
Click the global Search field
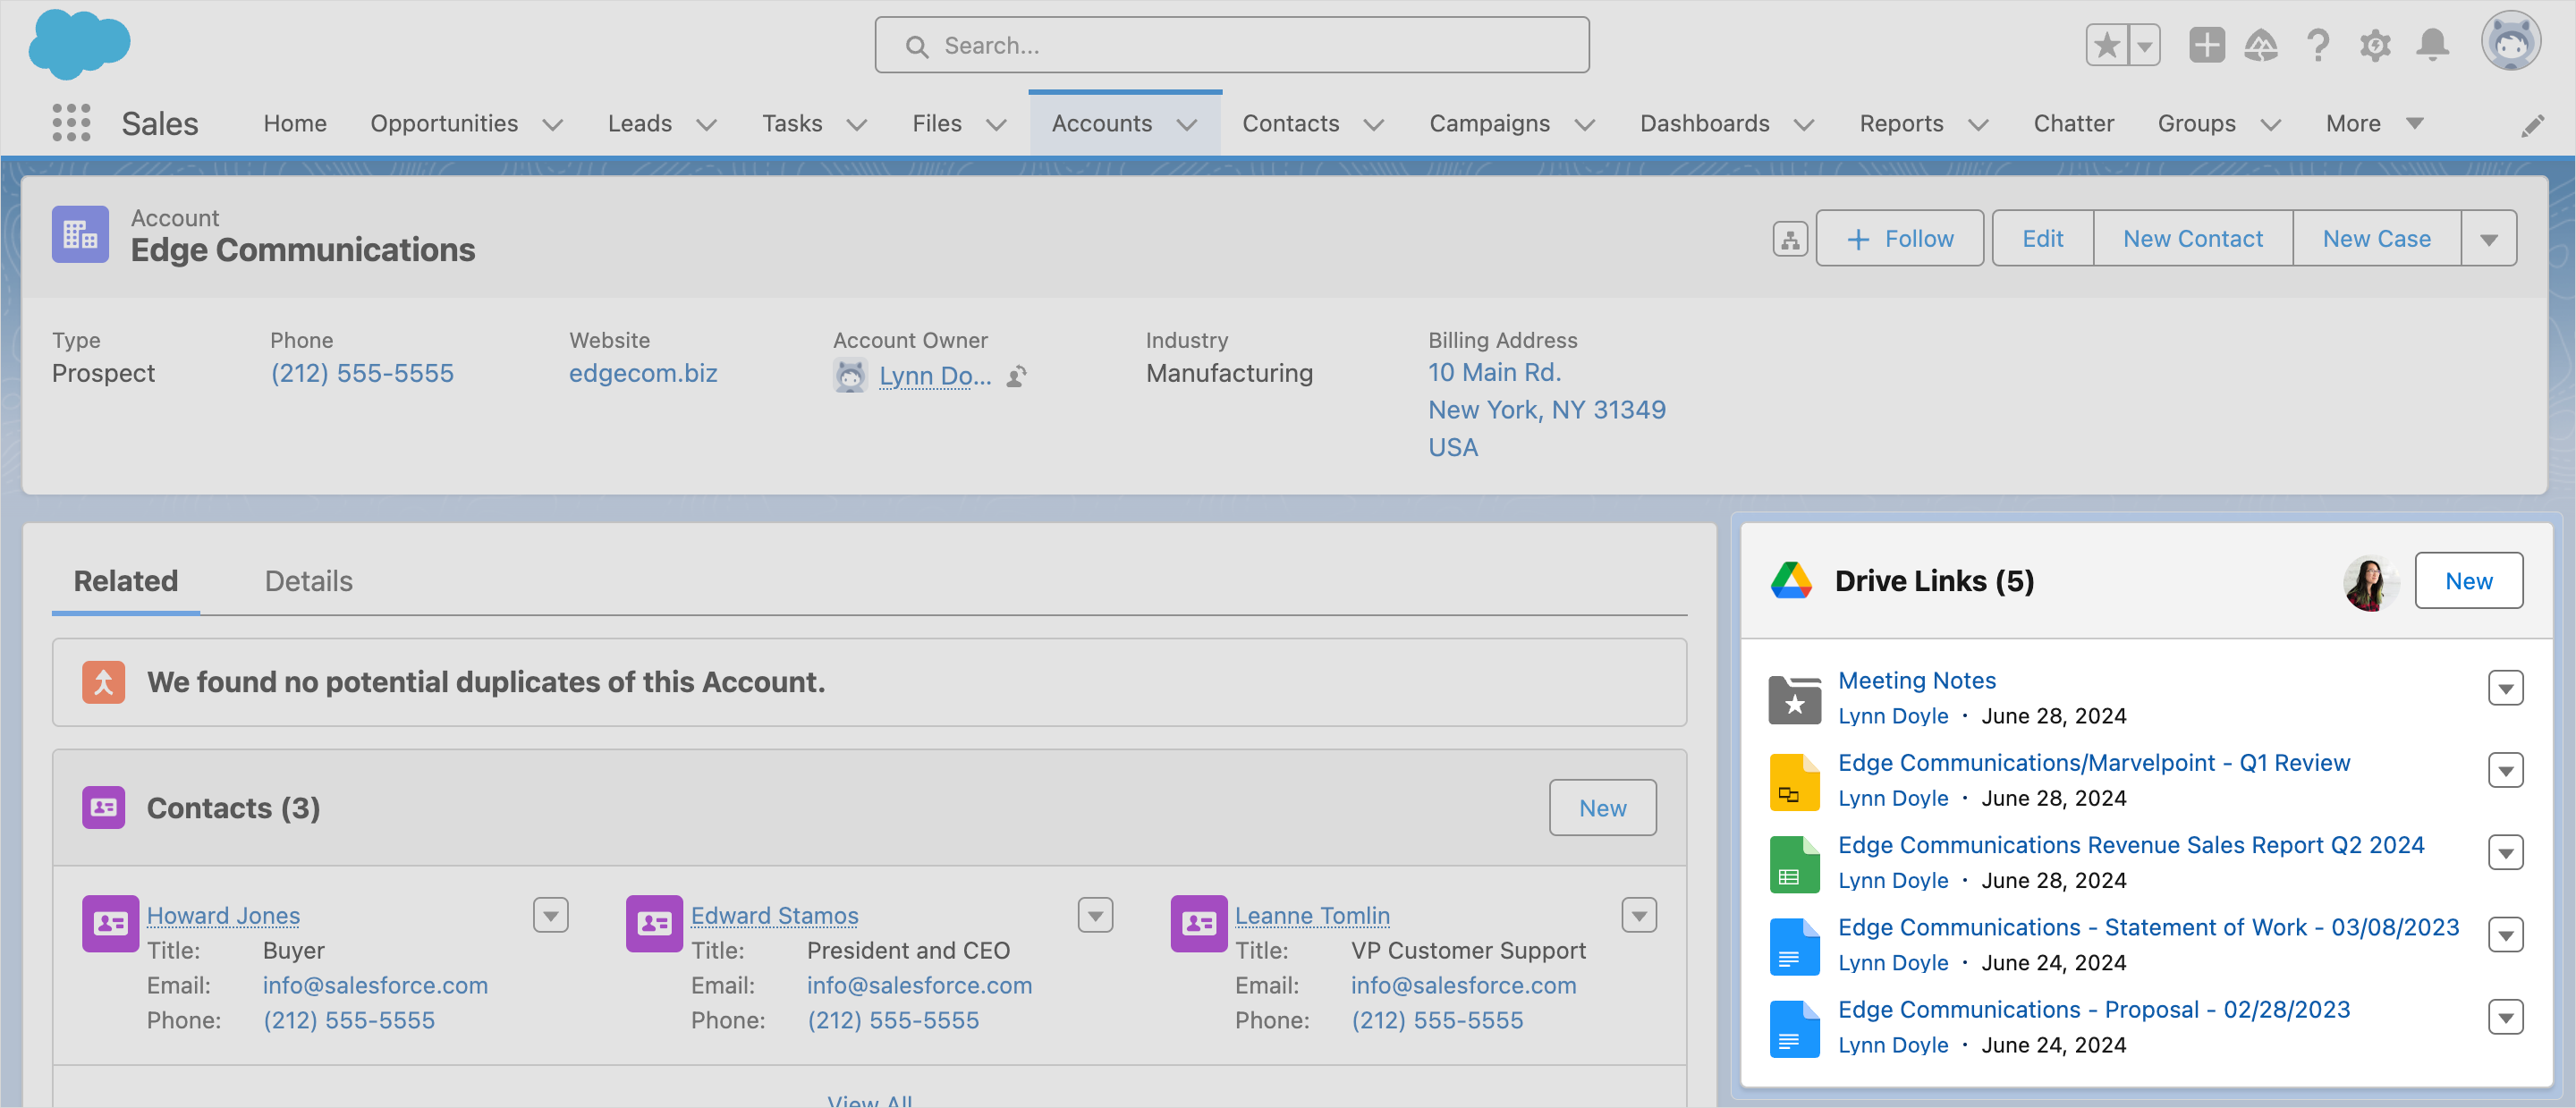(1231, 45)
